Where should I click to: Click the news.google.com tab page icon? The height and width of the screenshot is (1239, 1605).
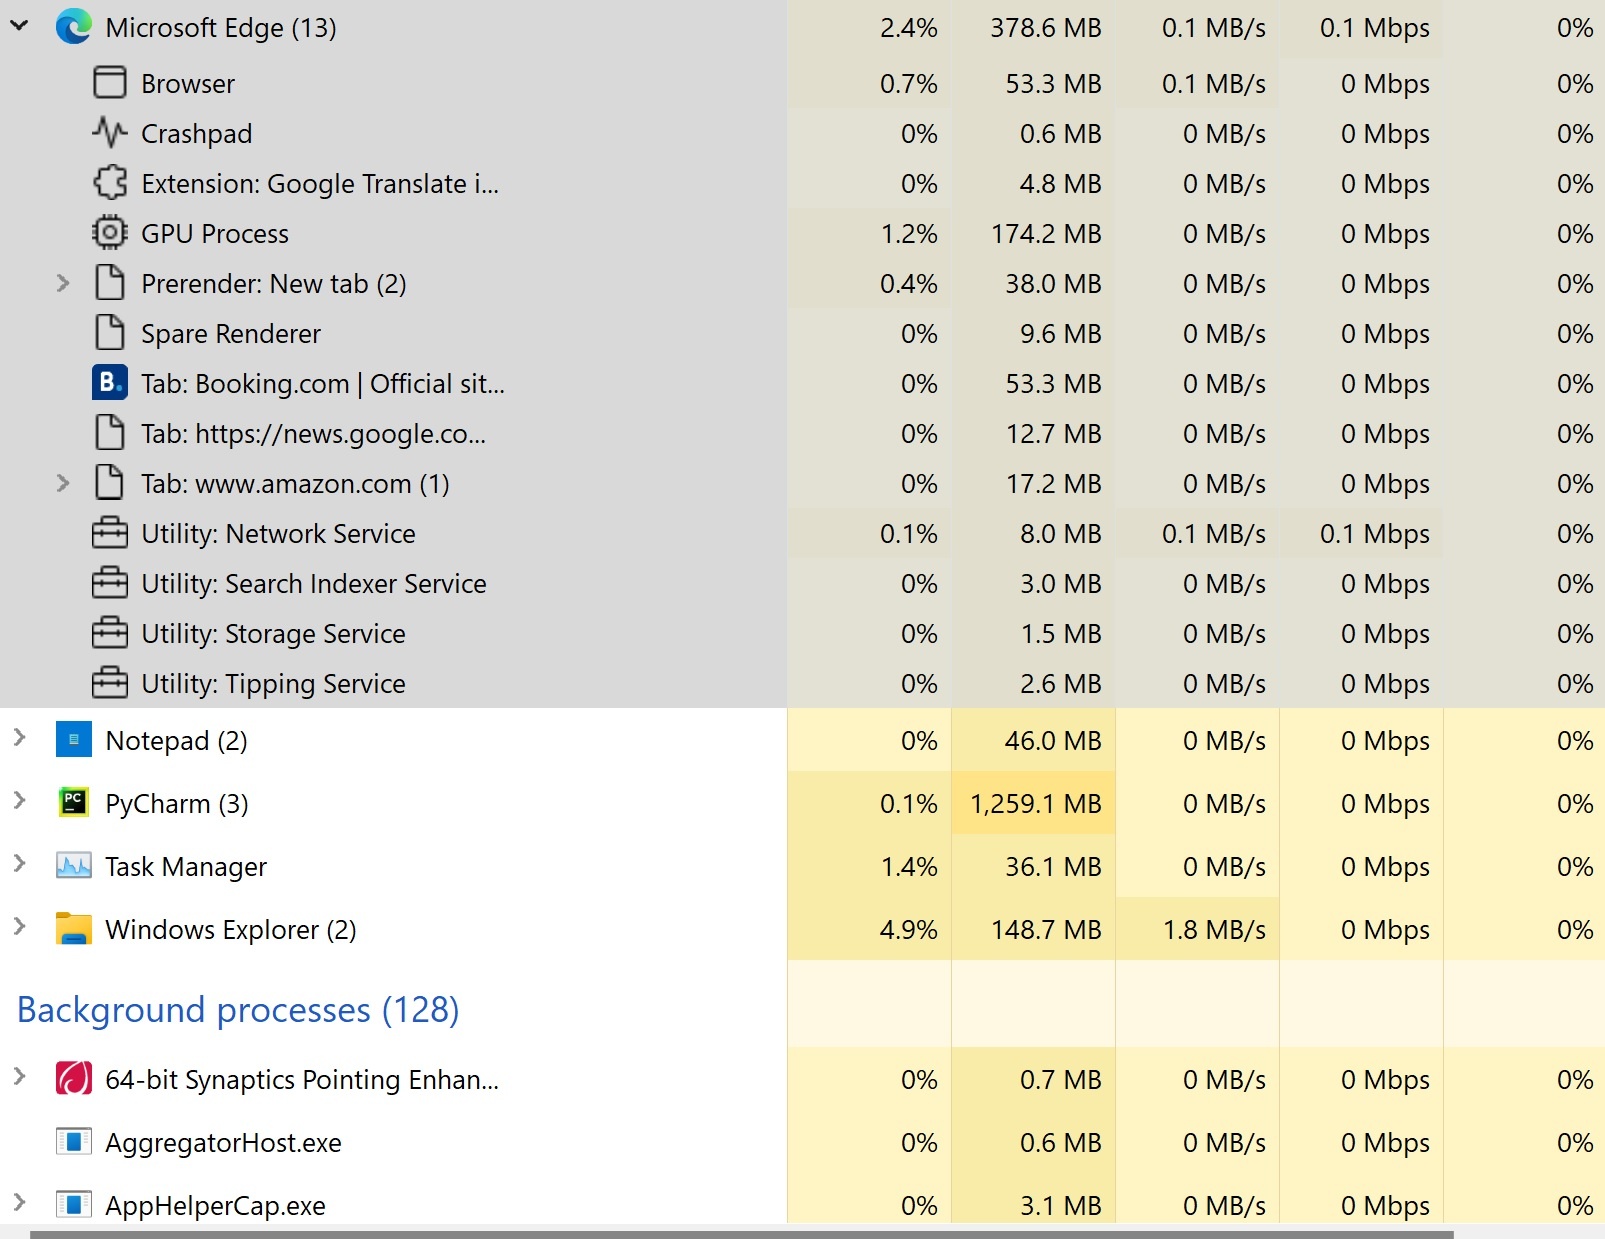pyautogui.click(x=109, y=433)
